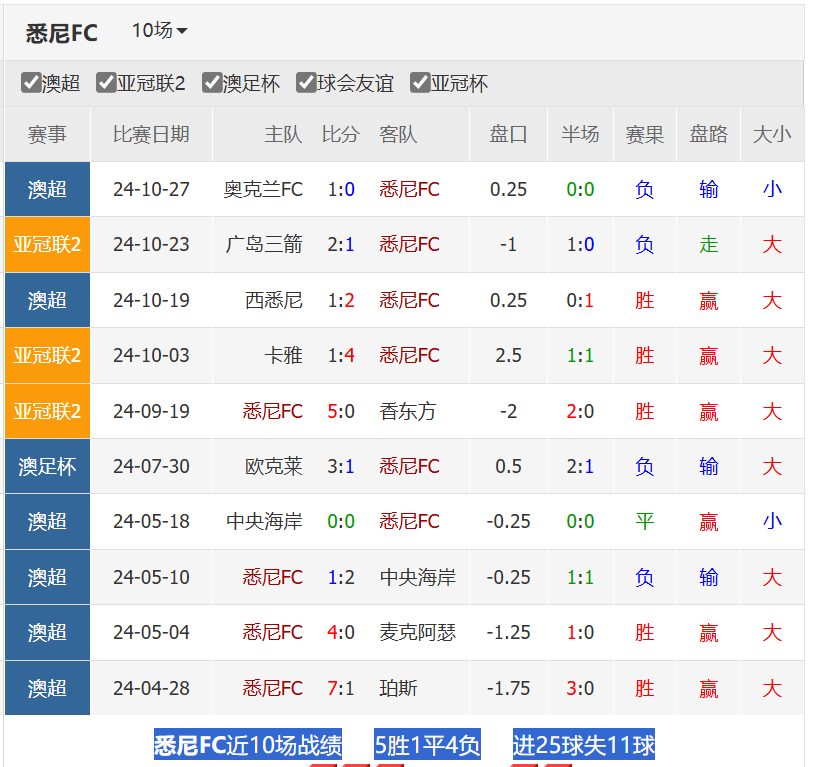This screenshot has width=813, height=767.
Task: Click the 半场 column header
Action: coord(580,135)
